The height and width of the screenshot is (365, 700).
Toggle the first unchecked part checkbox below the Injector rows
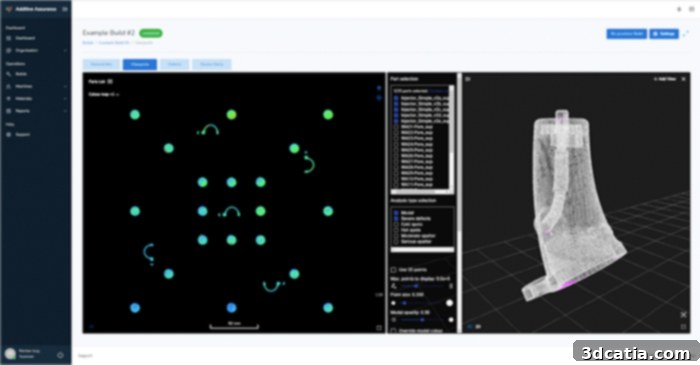[x=396, y=127]
